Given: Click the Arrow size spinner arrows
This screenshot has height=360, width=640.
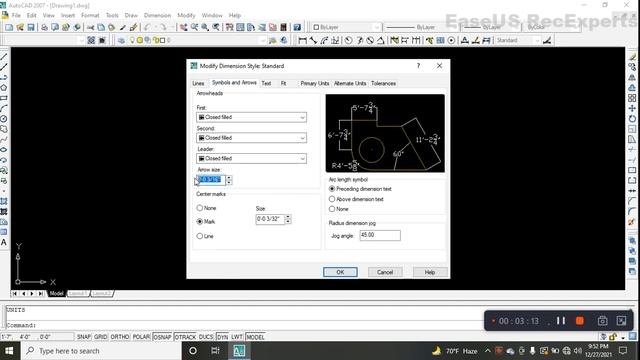Looking at the screenshot, I should [x=229, y=180].
